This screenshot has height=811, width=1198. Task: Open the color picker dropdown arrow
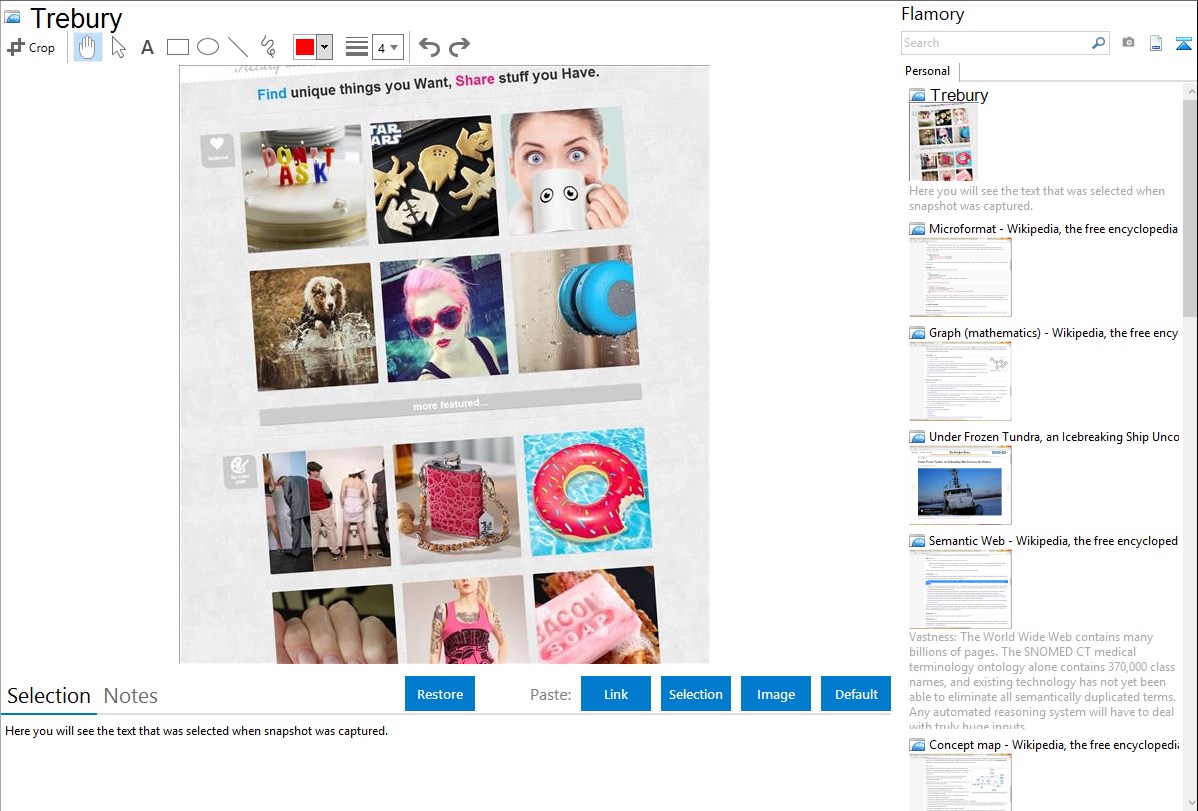tap(325, 47)
